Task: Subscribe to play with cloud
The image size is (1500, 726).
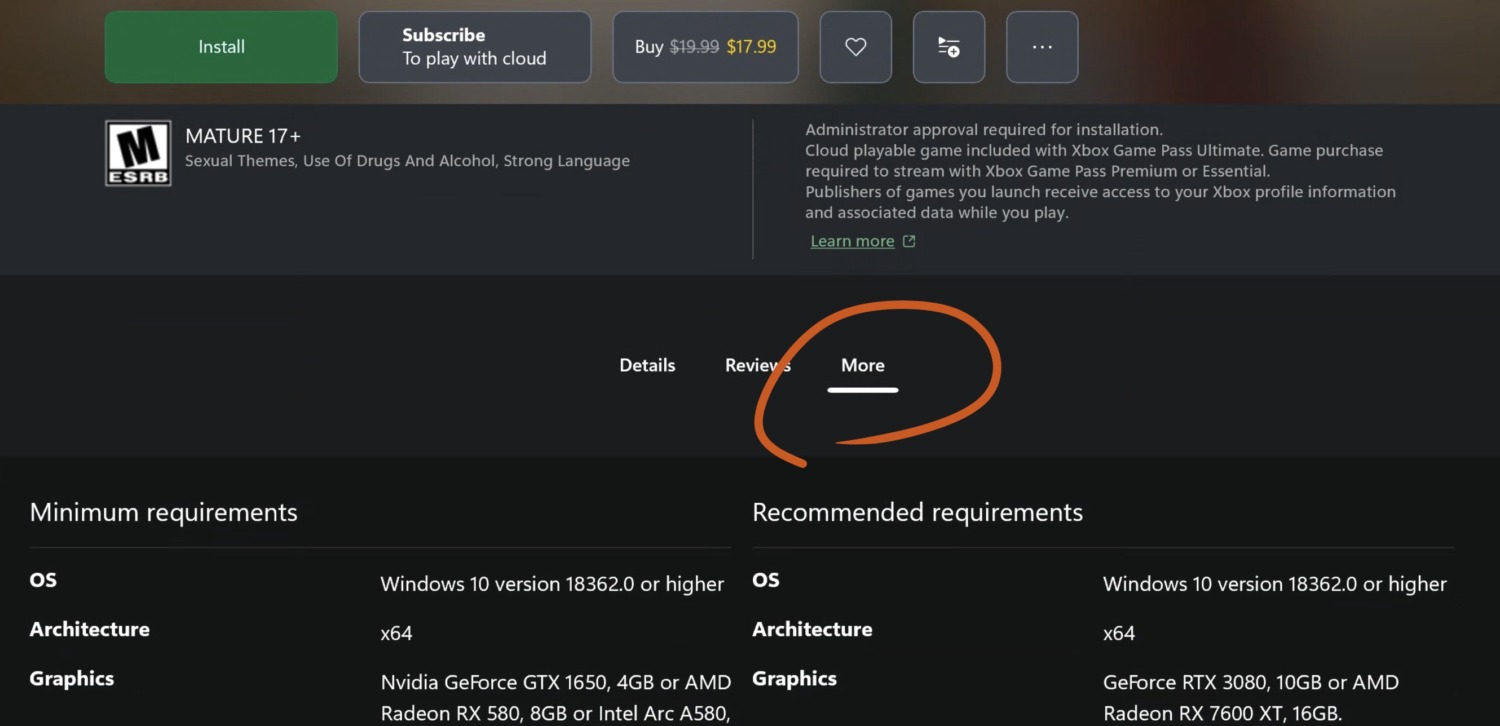Action: (x=475, y=47)
